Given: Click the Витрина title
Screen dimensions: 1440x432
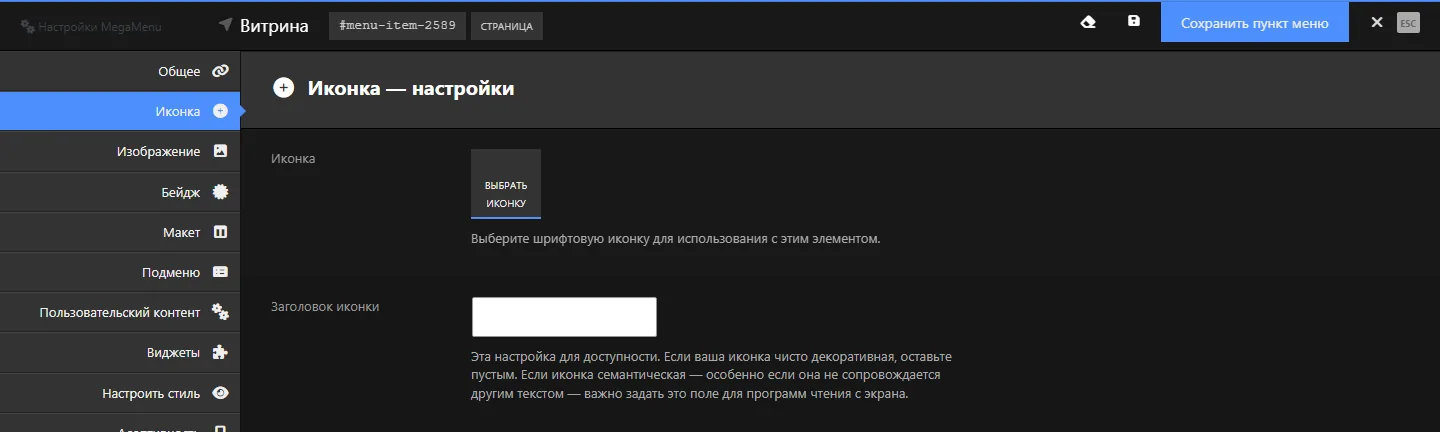Looking at the screenshot, I should tap(274, 25).
